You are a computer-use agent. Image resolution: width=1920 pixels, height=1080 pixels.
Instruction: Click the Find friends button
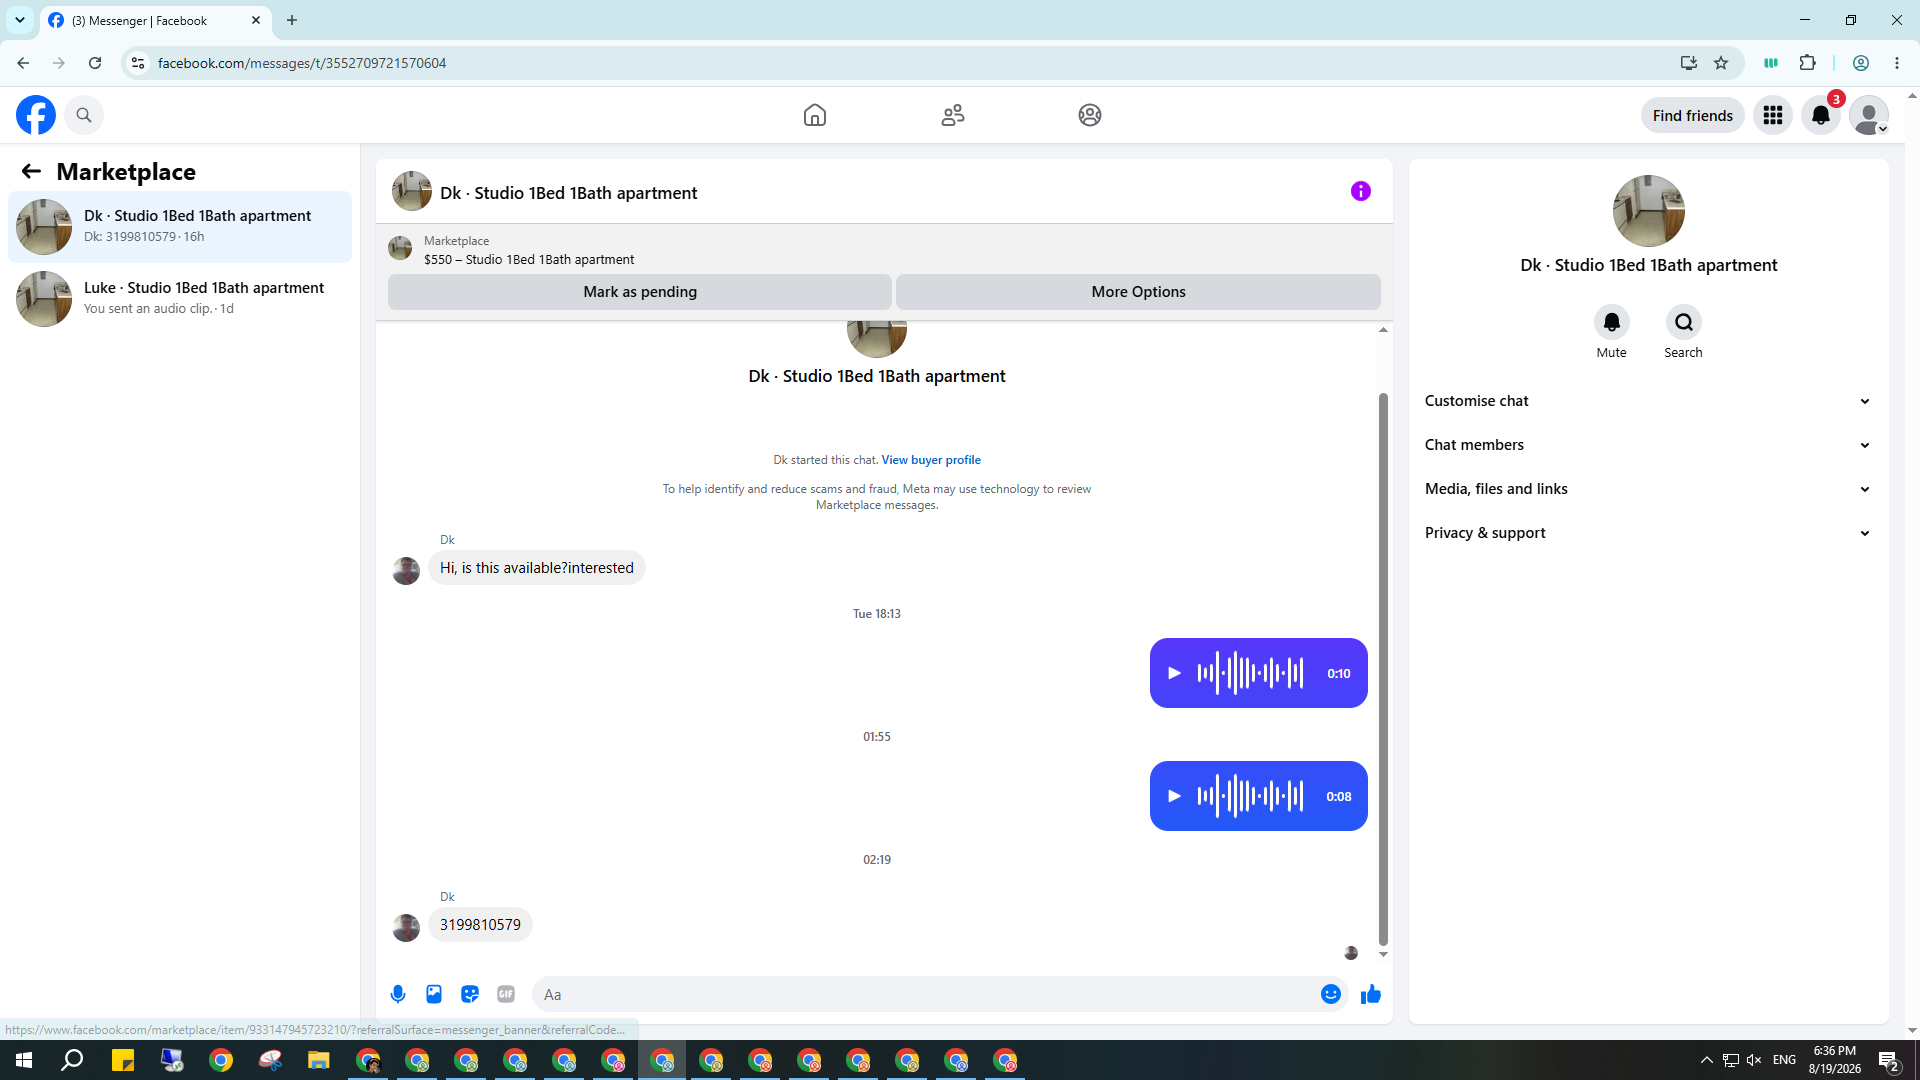pyautogui.click(x=1692, y=115)
